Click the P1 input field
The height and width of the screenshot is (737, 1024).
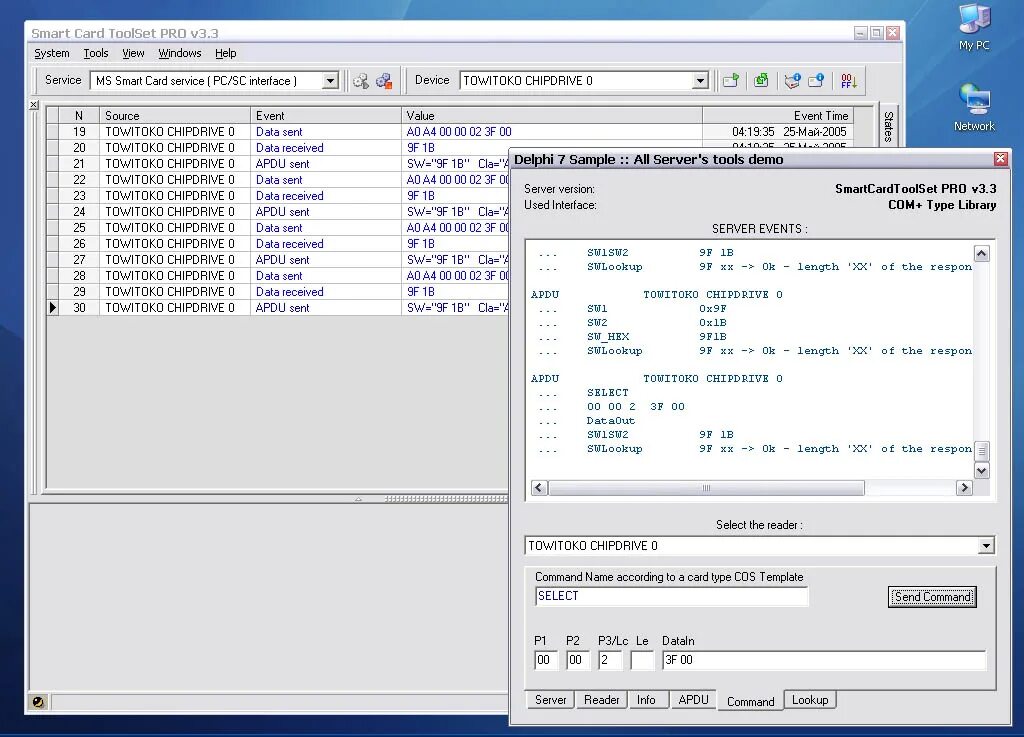click(545, 660)
